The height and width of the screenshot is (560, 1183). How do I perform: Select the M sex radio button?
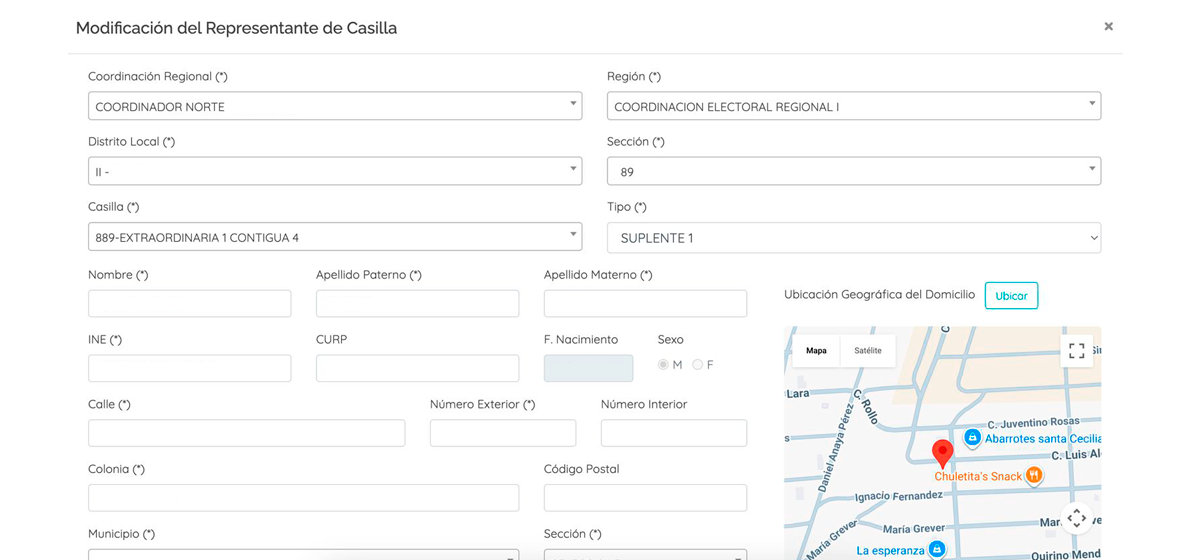tap(663, 365)
